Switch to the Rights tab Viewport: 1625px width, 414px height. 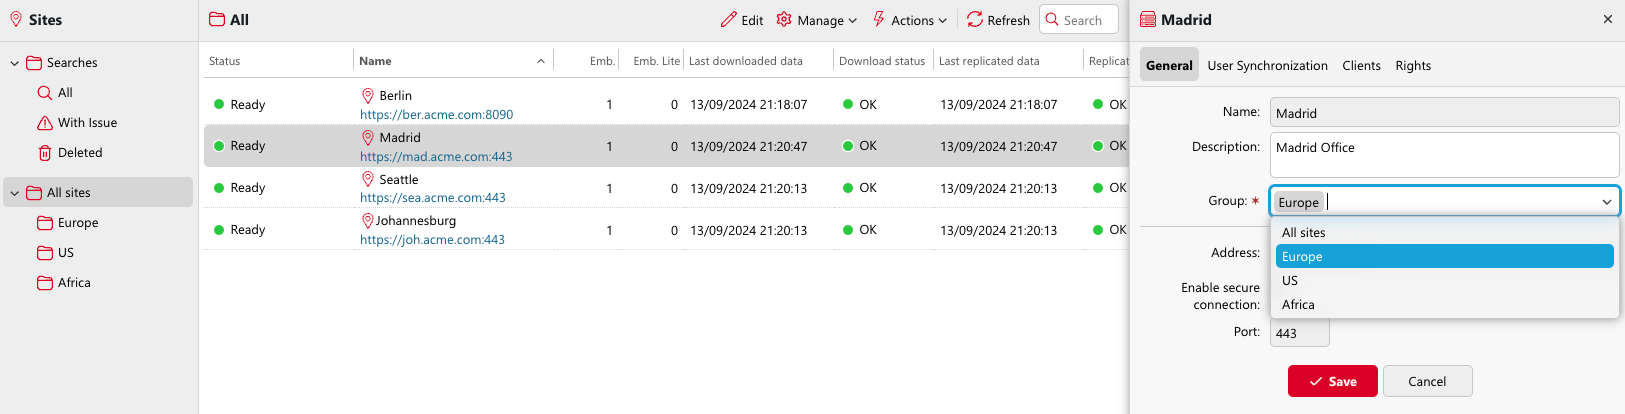(1412, 66)
